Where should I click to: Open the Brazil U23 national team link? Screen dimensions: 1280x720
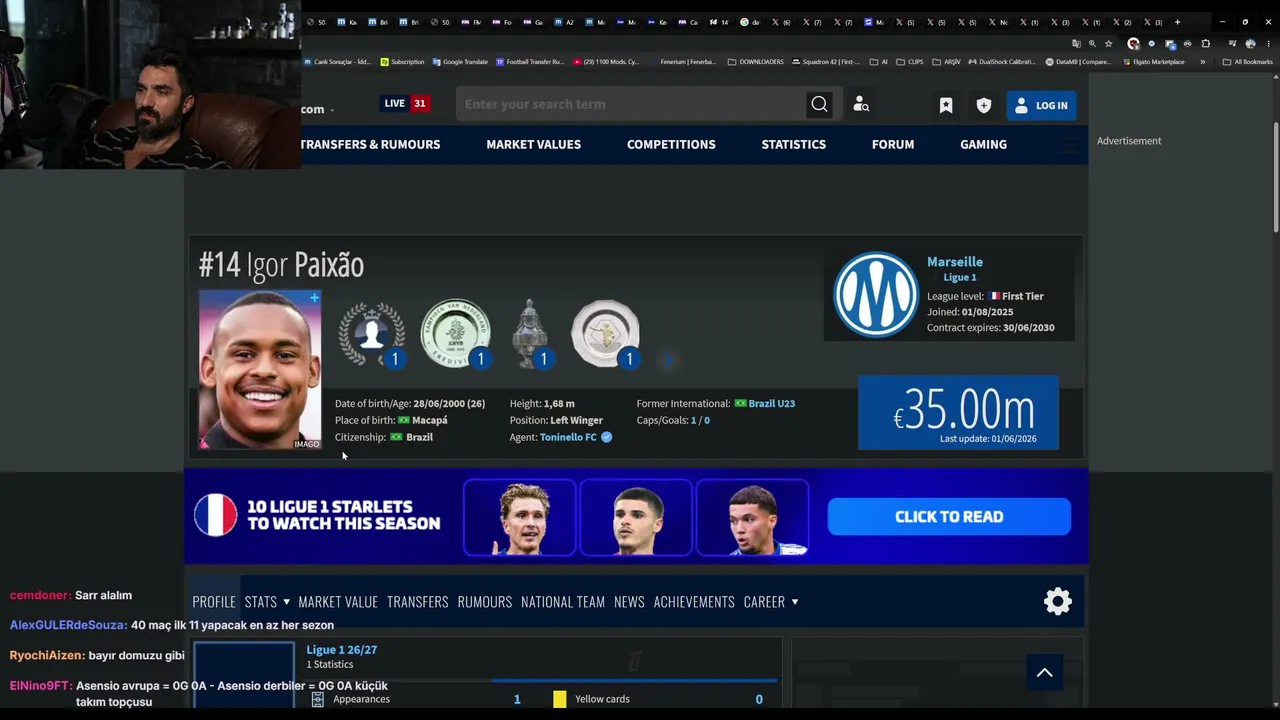point(771,404)
